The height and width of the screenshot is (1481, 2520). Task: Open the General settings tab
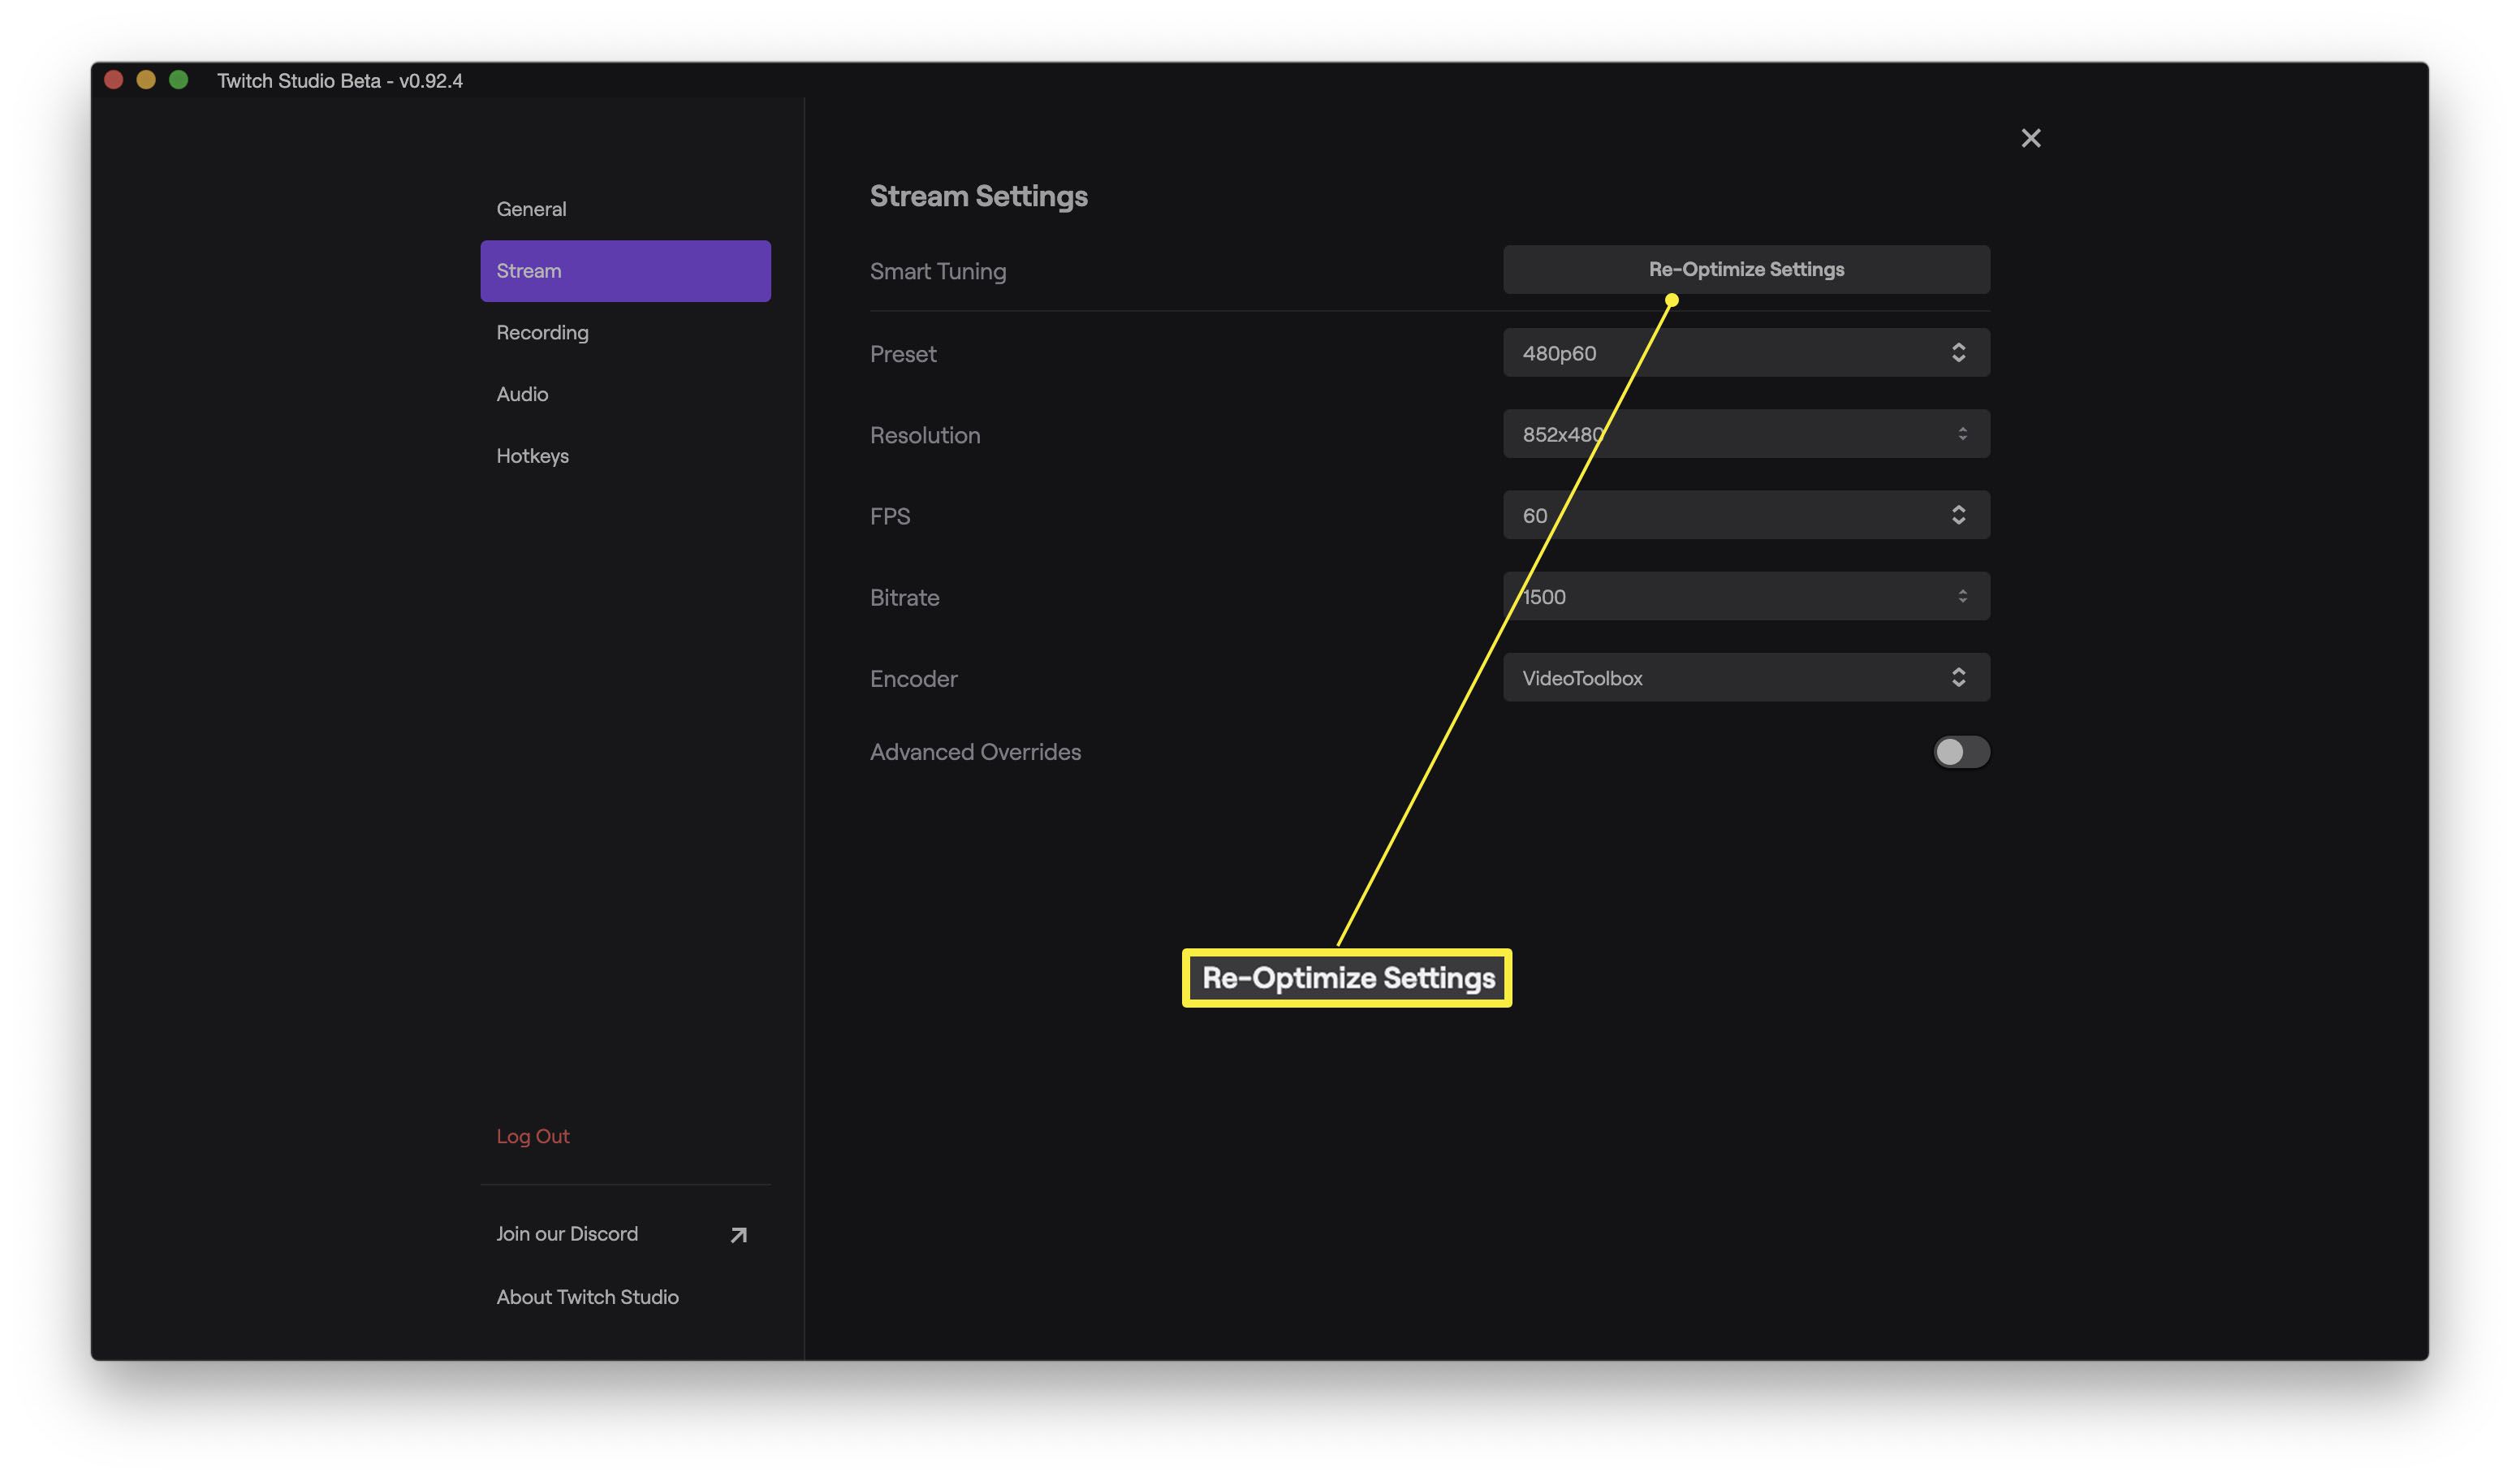click(625, 209)
